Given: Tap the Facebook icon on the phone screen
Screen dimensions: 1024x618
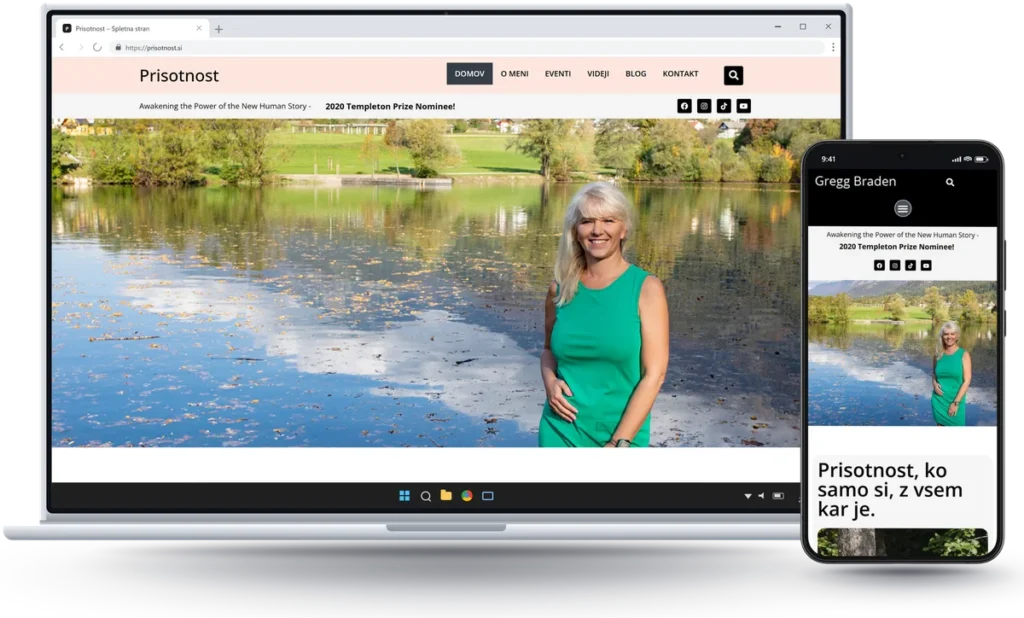Looking at the screenshot, I should [880, 265].
